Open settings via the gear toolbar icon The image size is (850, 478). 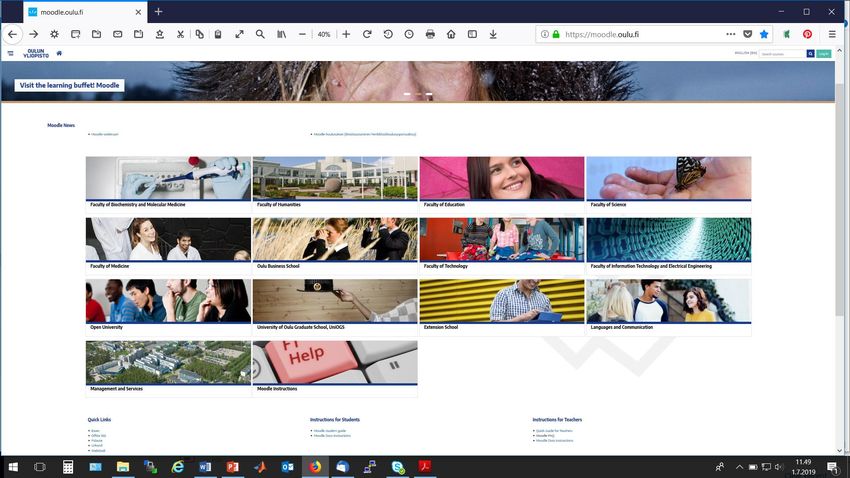click(54, 34)
